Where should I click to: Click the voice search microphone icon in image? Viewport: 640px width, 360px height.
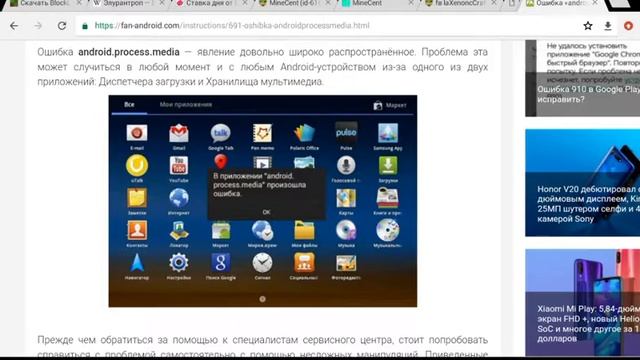(346, 165)
